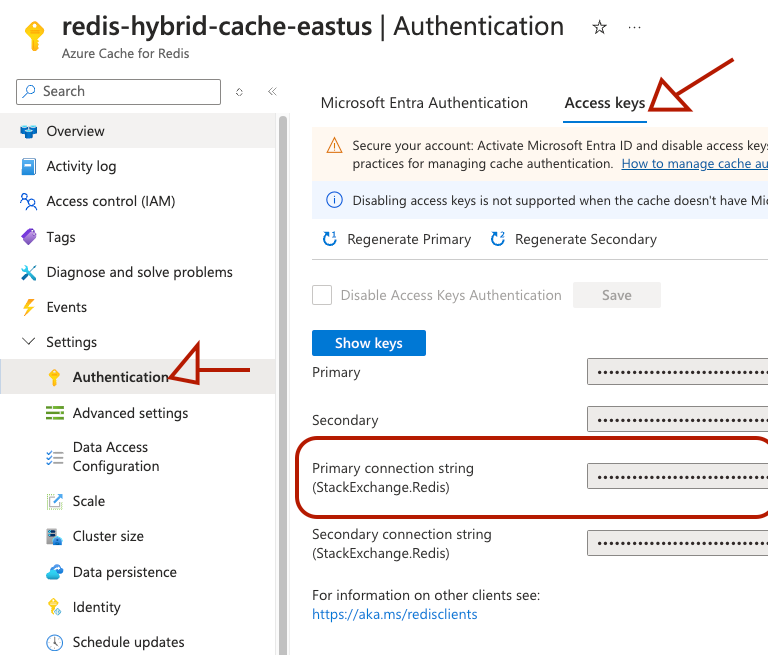The image size is (768, 655).
Task: Click the orange warning triangle icon
Action: point(335,146)
